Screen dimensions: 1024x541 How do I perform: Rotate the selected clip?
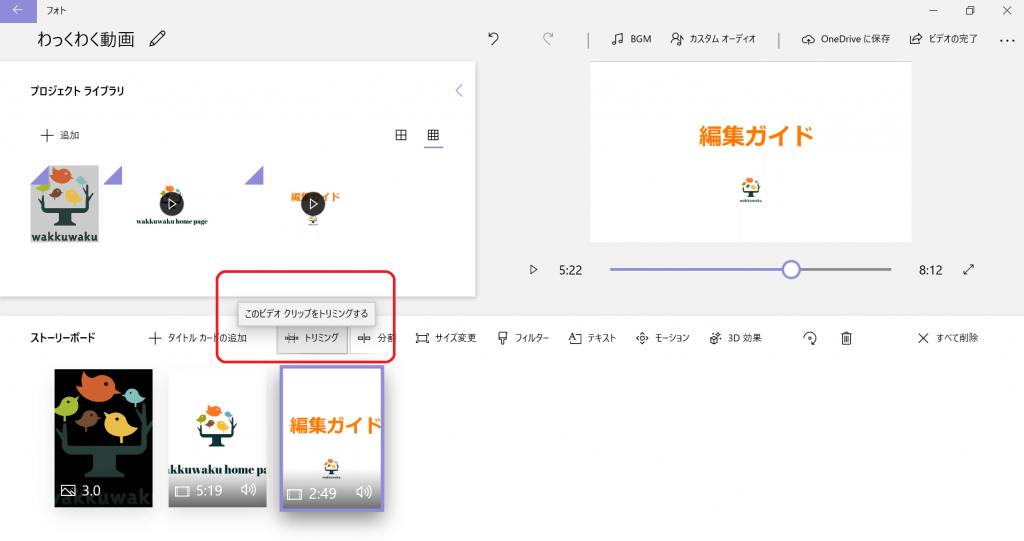(810, 339)
